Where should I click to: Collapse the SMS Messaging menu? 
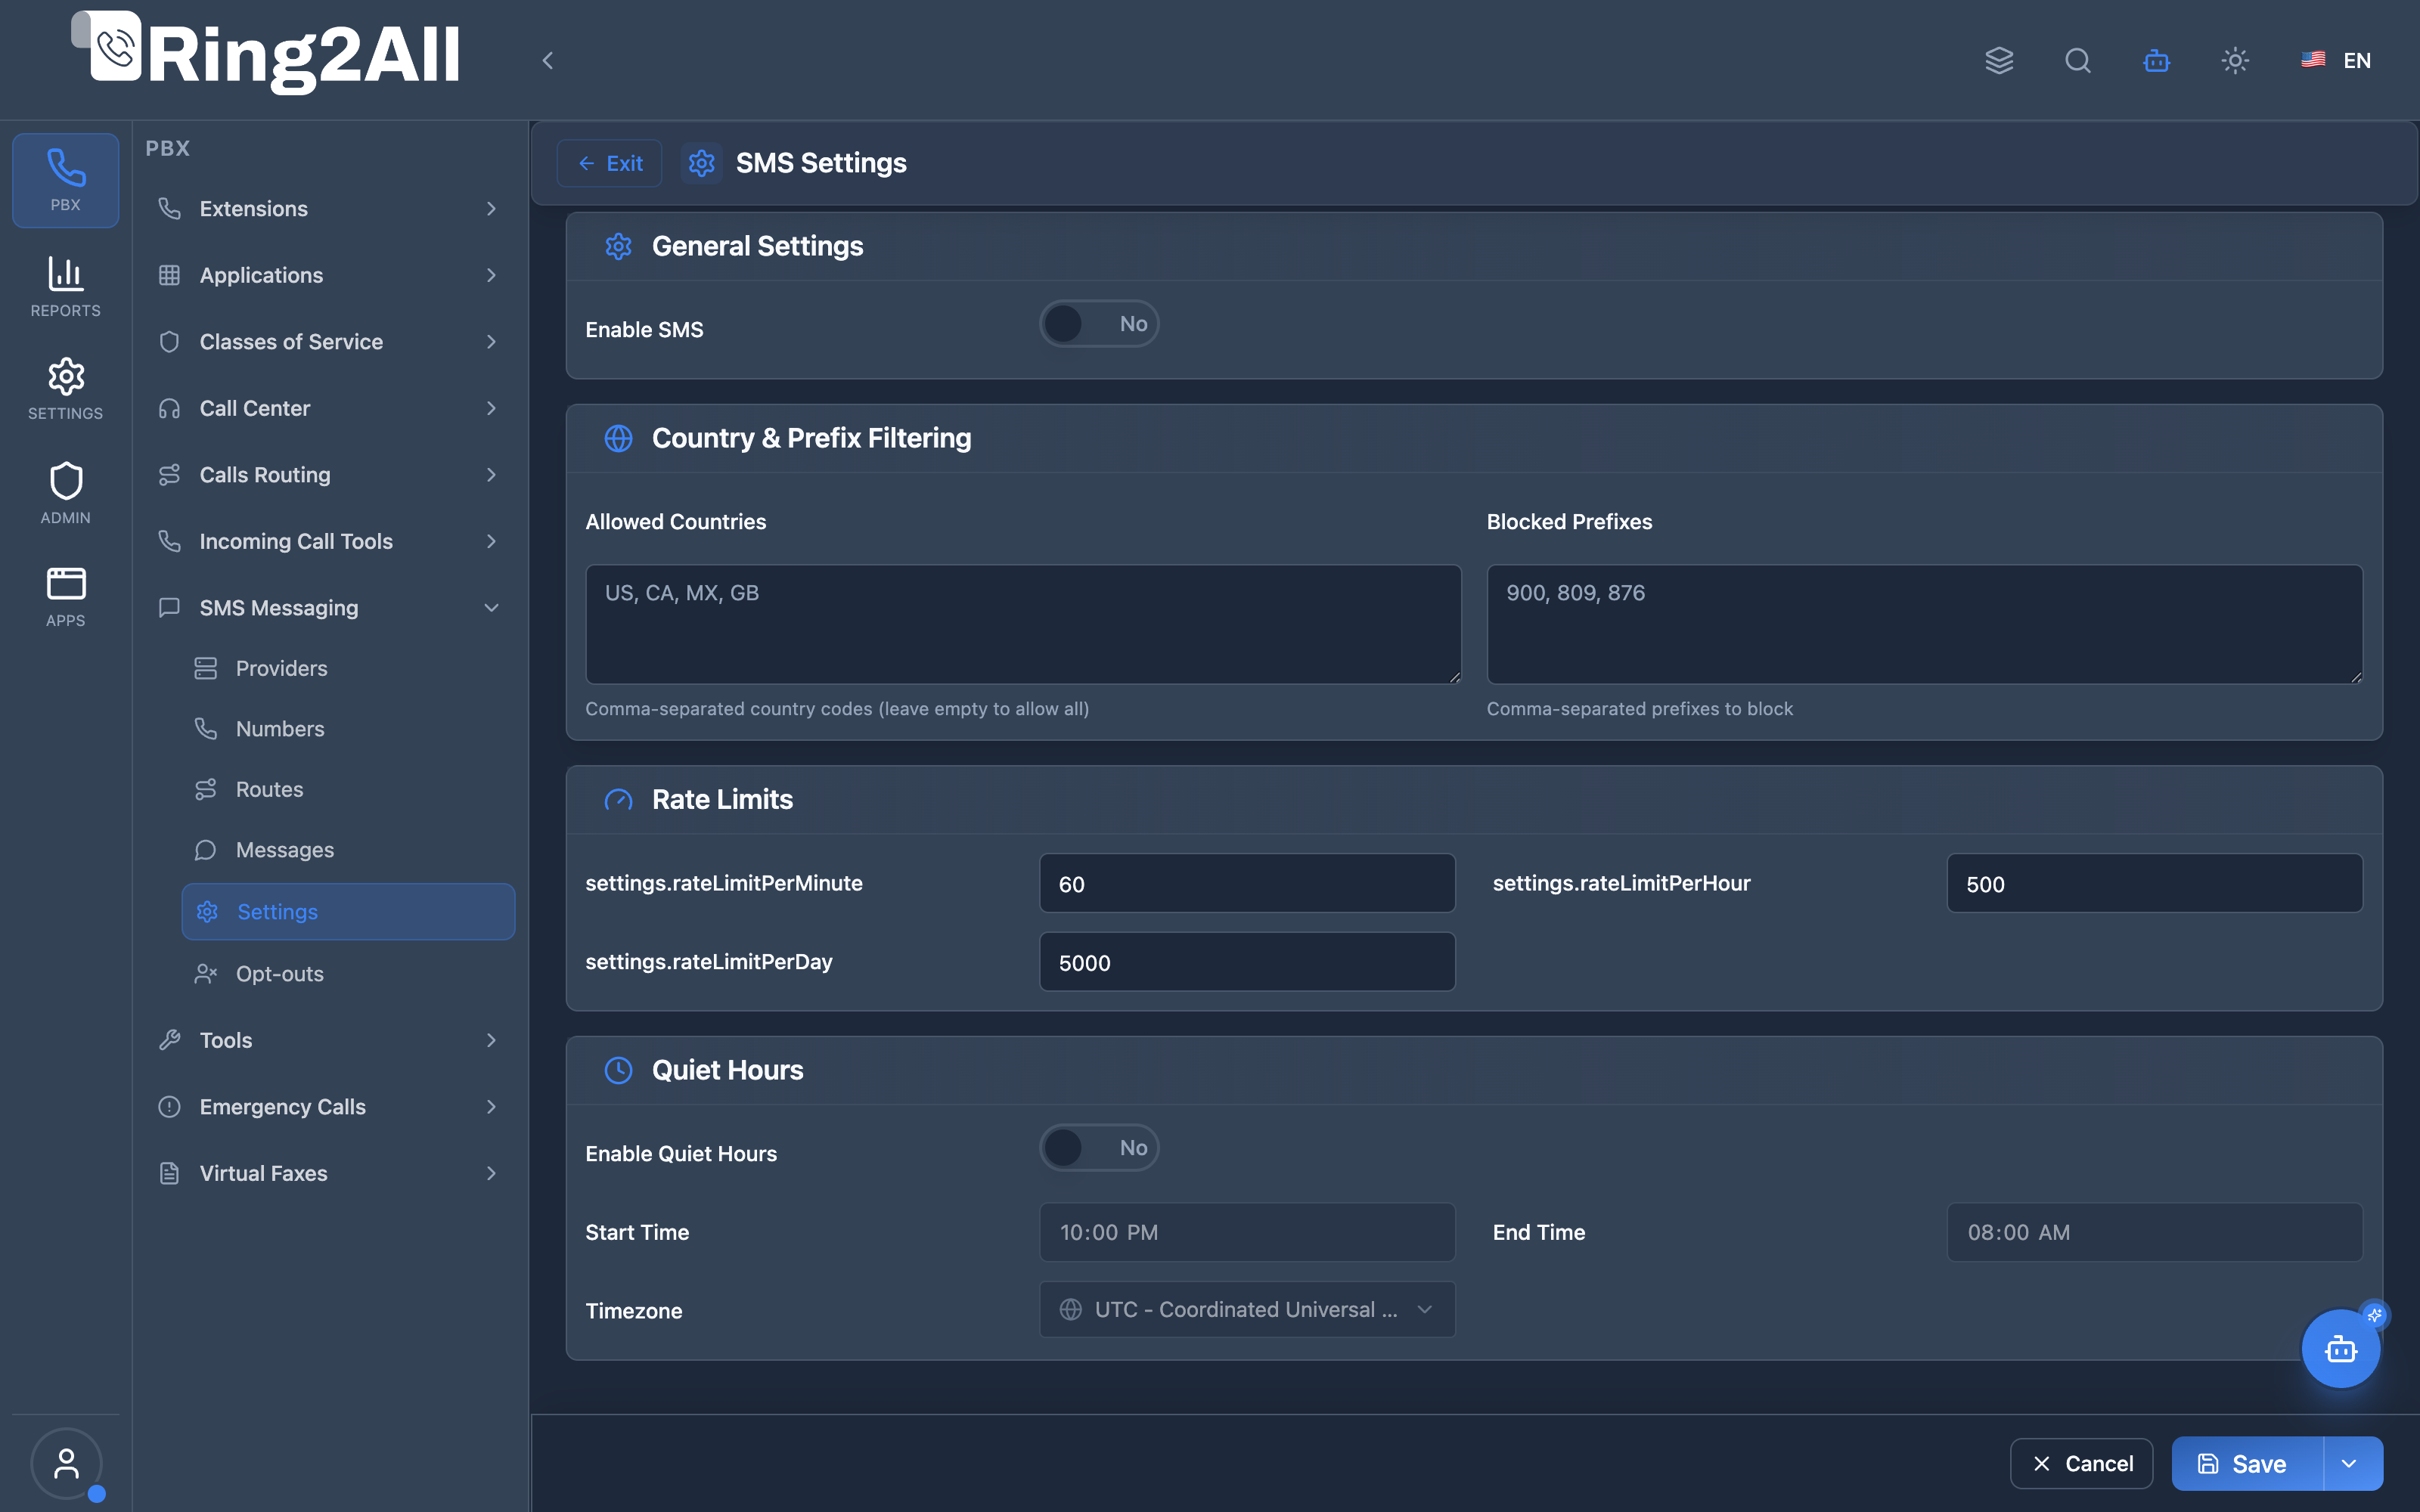329,607
